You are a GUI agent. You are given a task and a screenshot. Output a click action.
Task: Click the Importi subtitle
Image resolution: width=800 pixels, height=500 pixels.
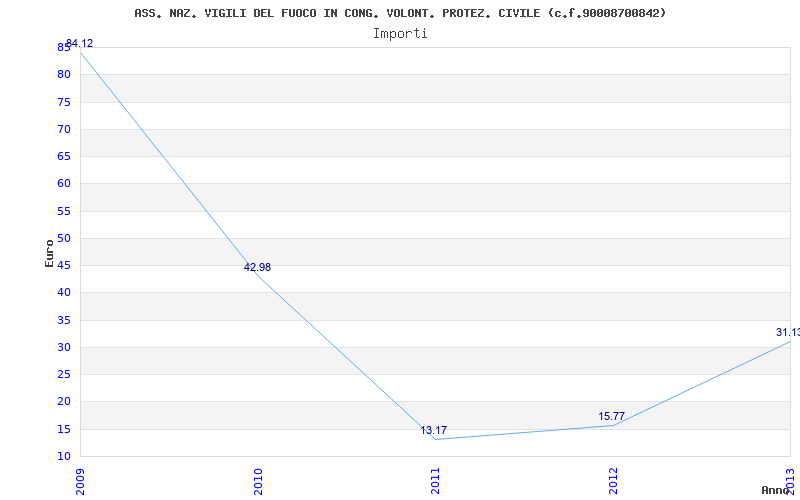coord(400,33)
